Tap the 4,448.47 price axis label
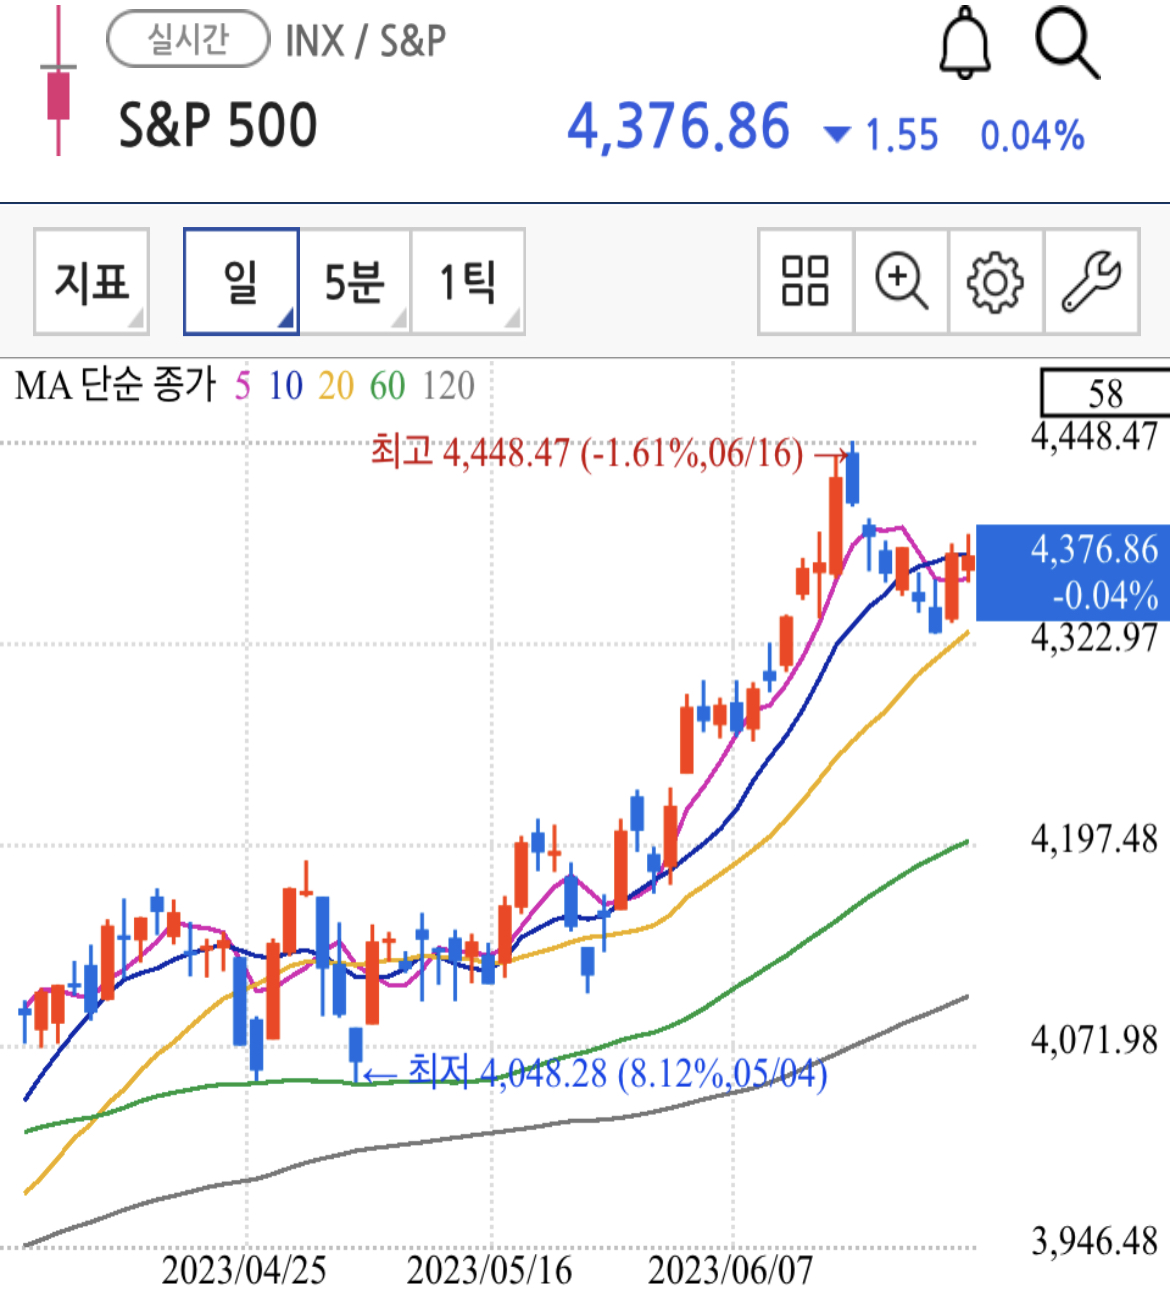The height and width of the screenshot is (1304, 1170). 1094,436
